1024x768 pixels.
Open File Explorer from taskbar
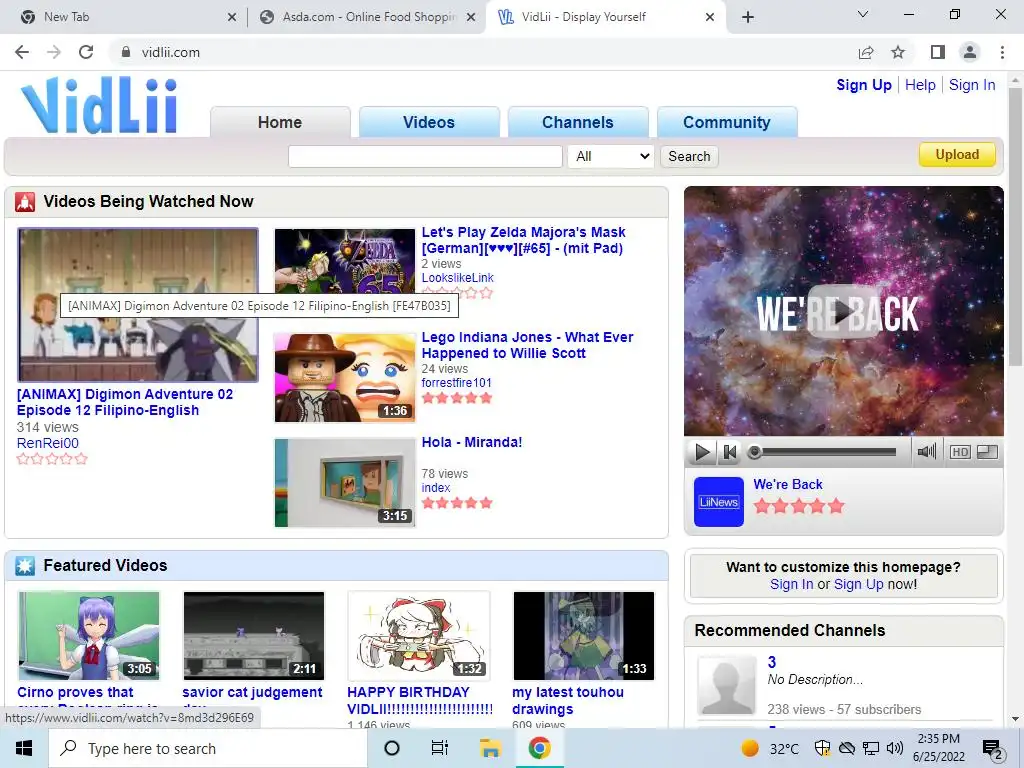tap(490, 748)
